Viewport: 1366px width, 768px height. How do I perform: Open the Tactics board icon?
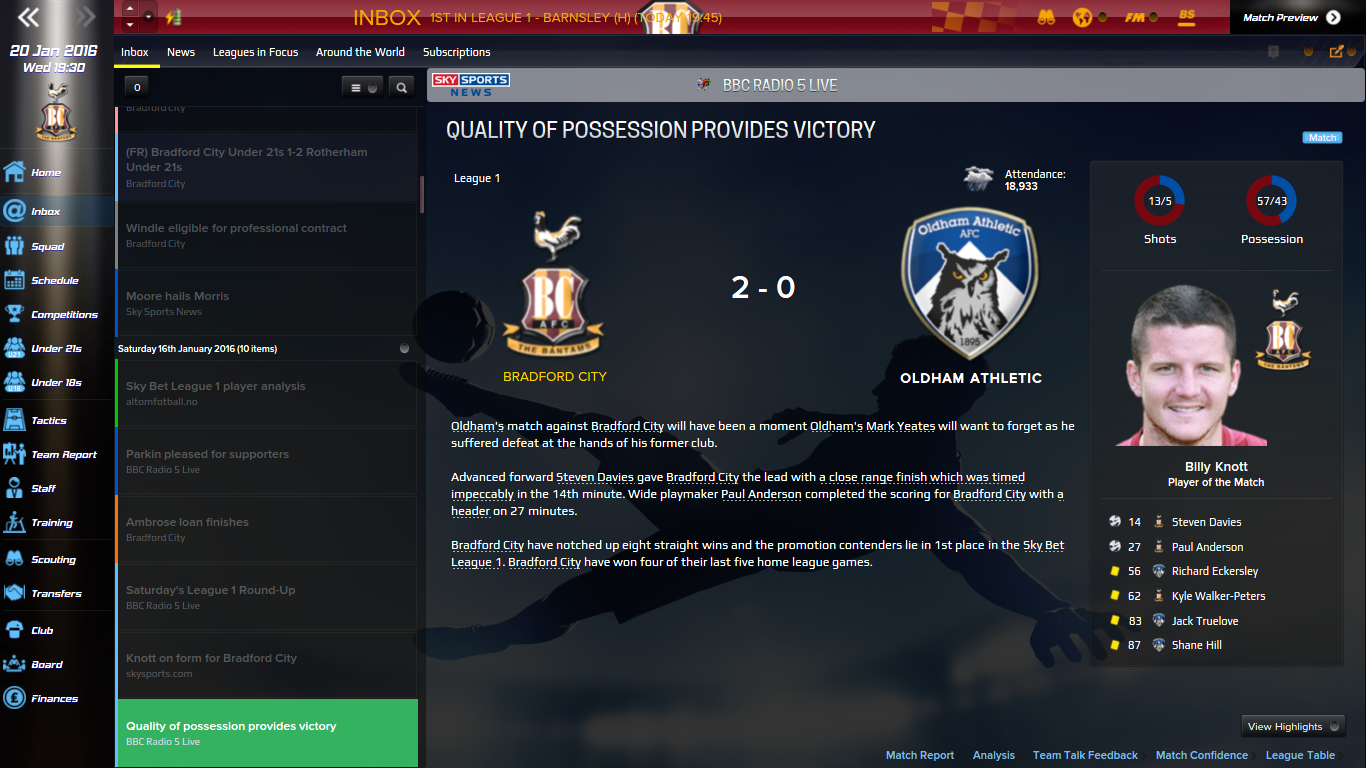point(15,420)
